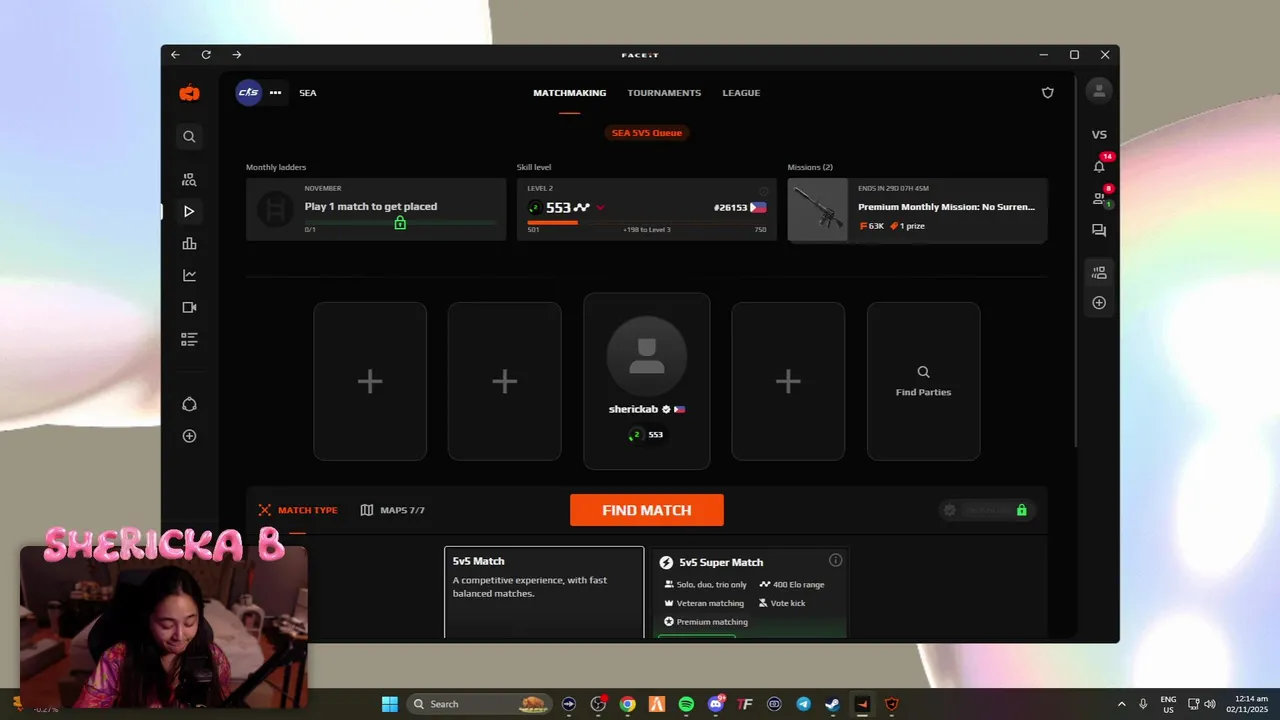The image size is (1280, 720).
Task: Switch to the MATCHMAKING tab
Action: point(569,93)
